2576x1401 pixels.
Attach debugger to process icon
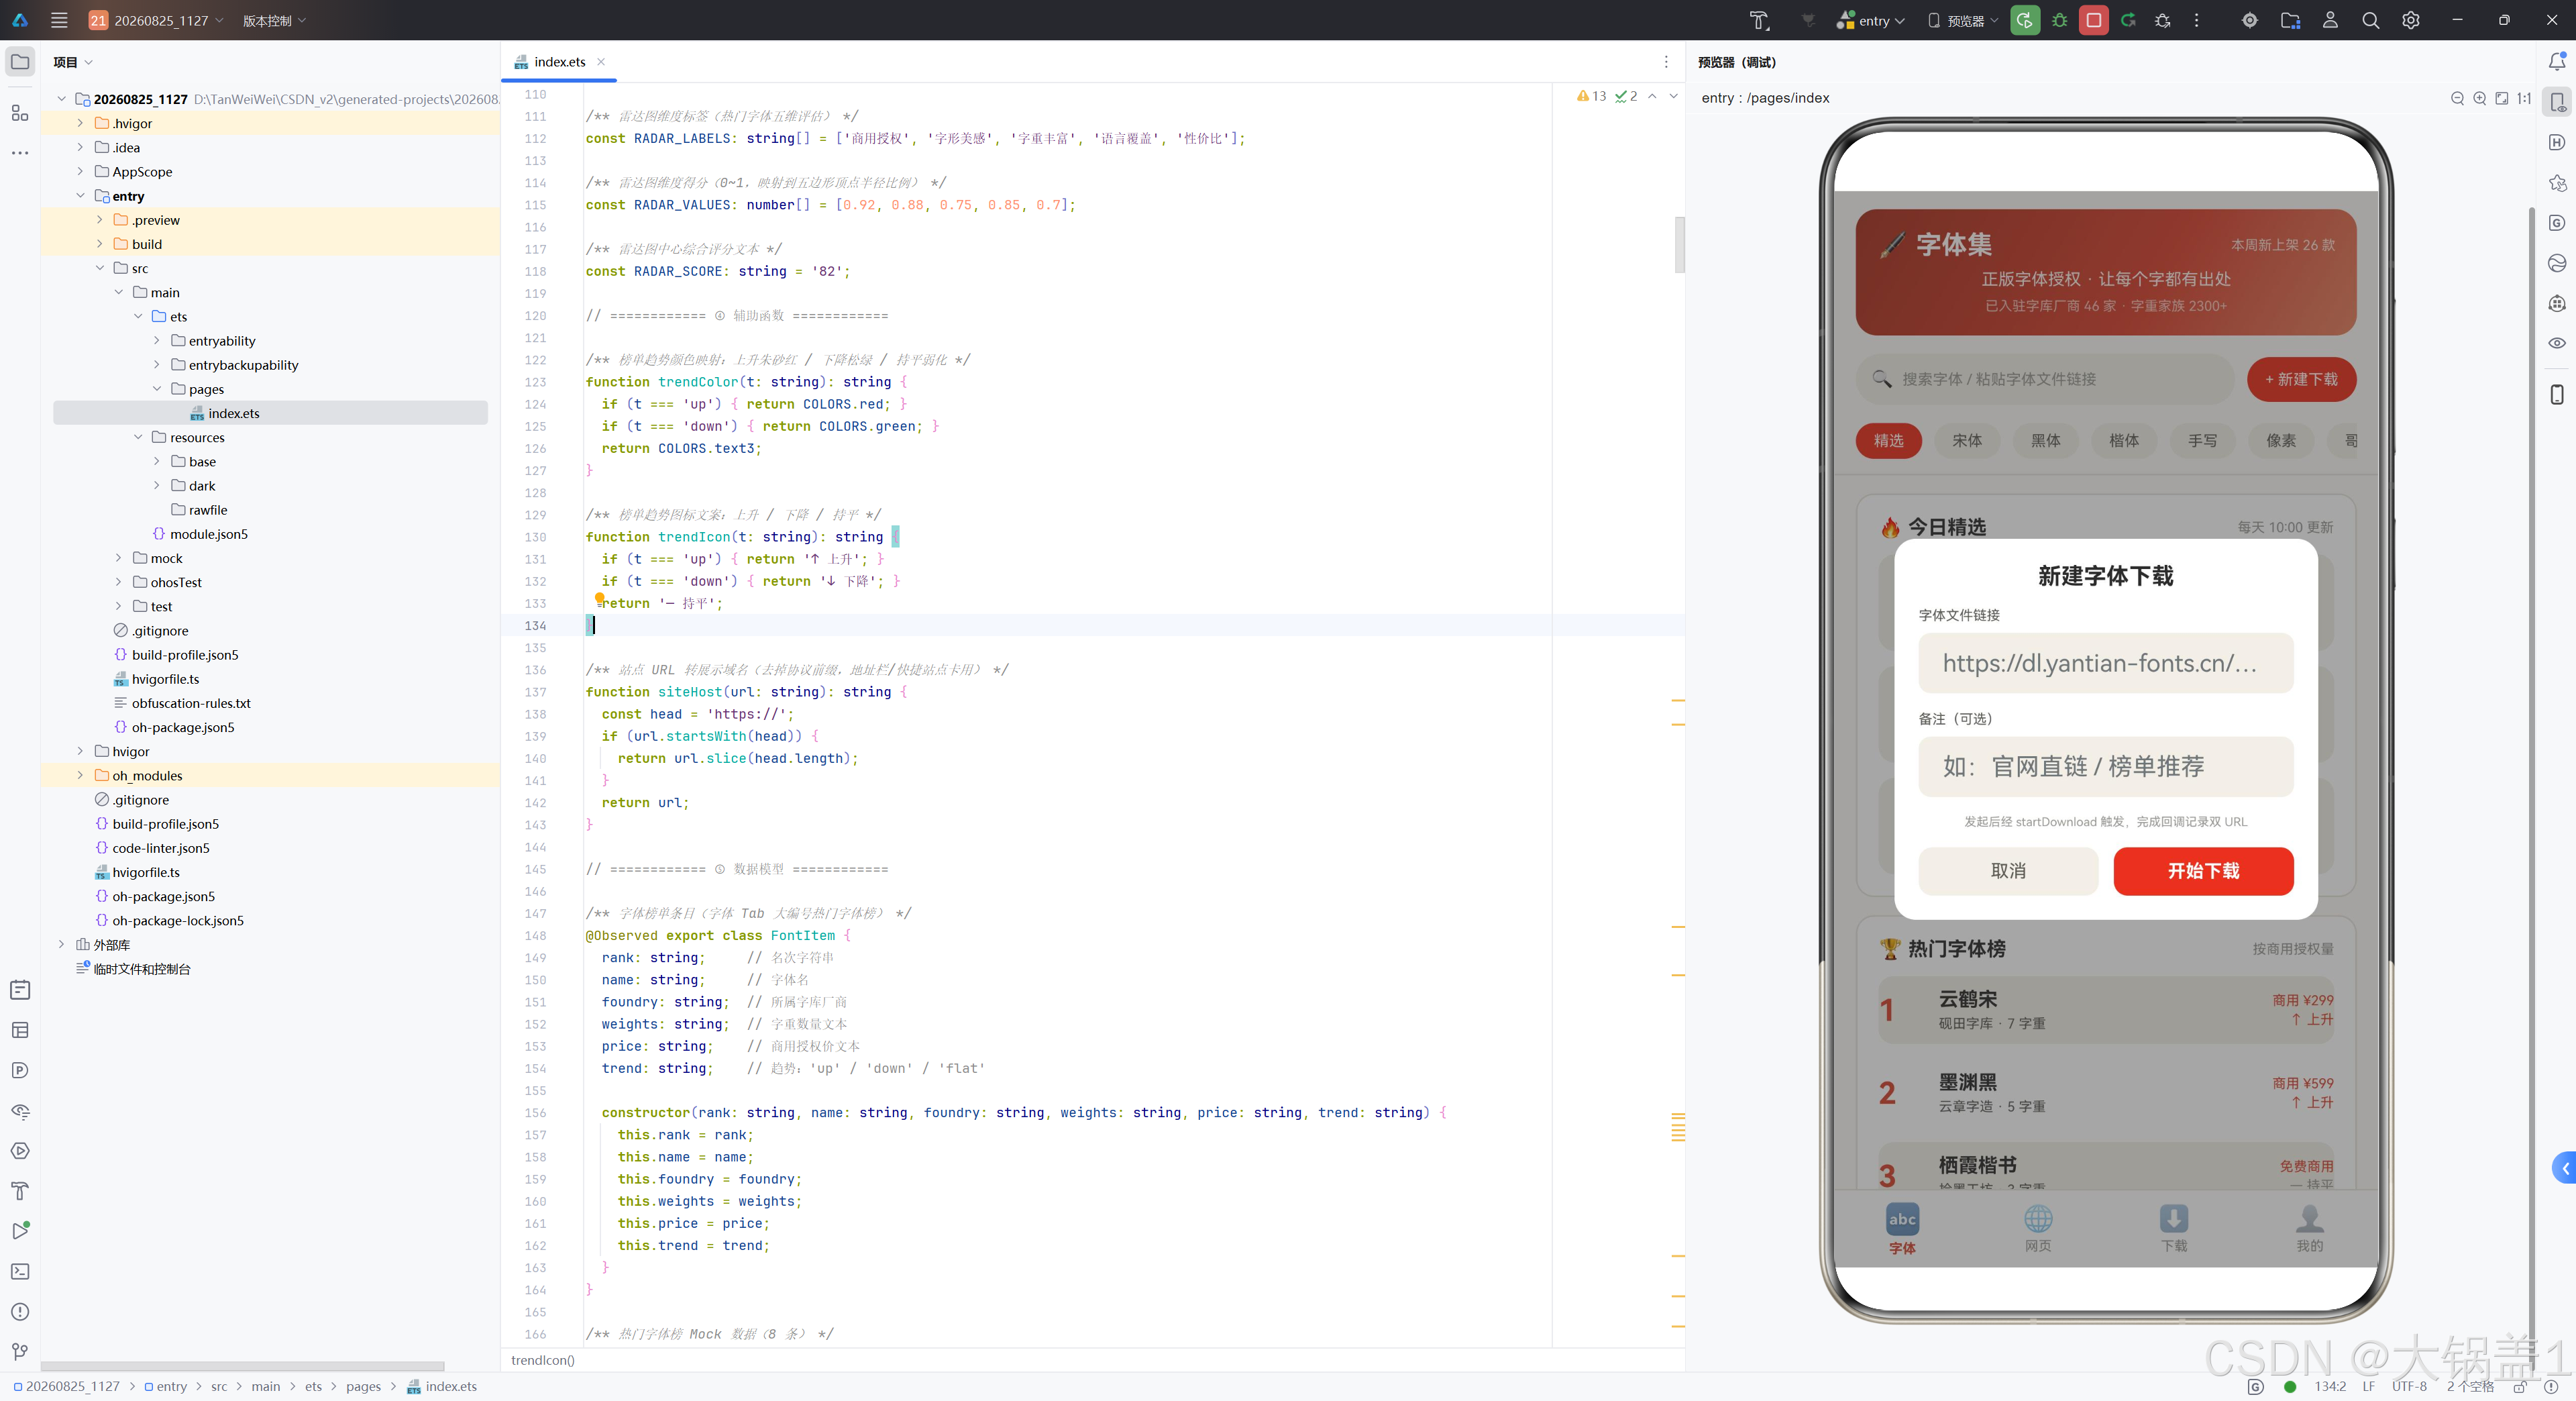pos(2163,20)
